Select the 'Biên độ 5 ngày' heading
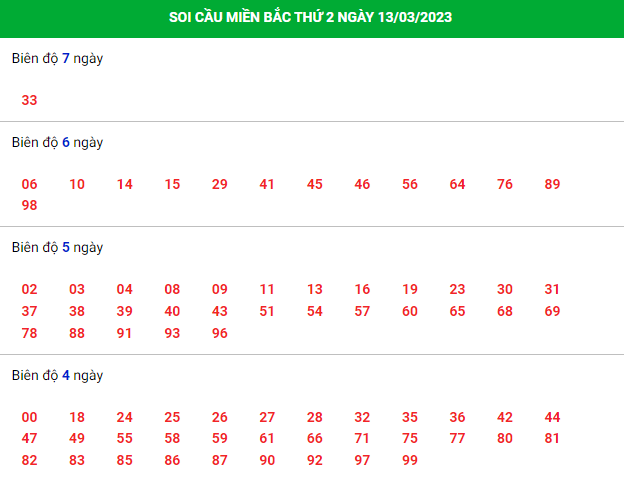624x479 pixels. click(57, 247)
